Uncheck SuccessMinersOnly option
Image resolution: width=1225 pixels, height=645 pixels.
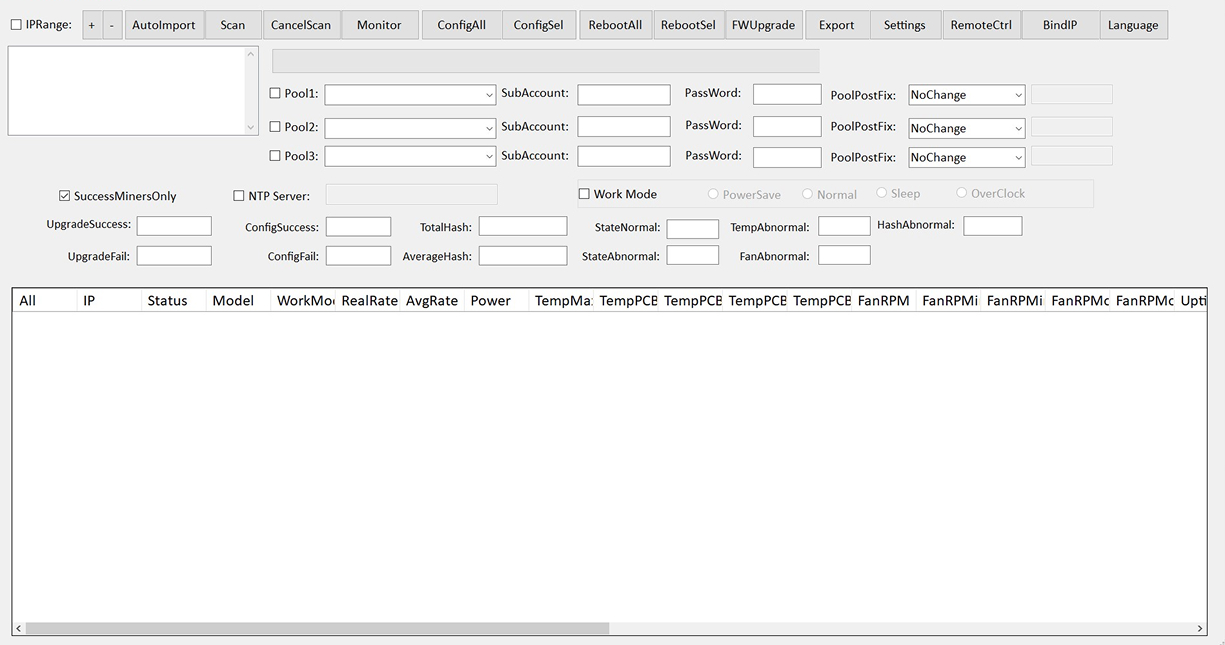(x=65, y=196)
